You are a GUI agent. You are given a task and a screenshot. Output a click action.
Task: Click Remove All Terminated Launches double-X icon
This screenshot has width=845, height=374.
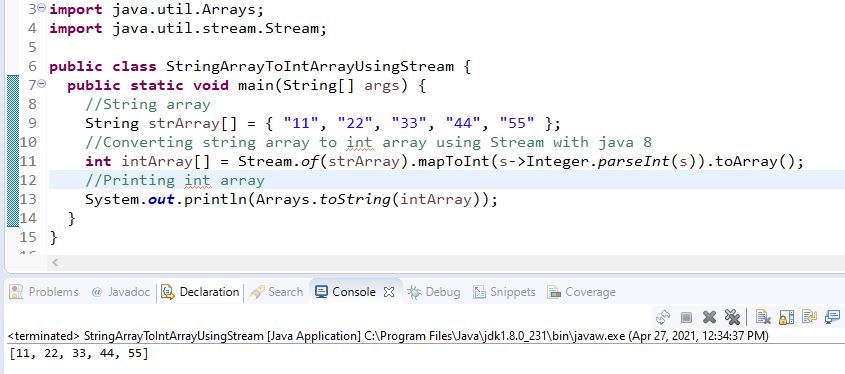coord(732,317)
